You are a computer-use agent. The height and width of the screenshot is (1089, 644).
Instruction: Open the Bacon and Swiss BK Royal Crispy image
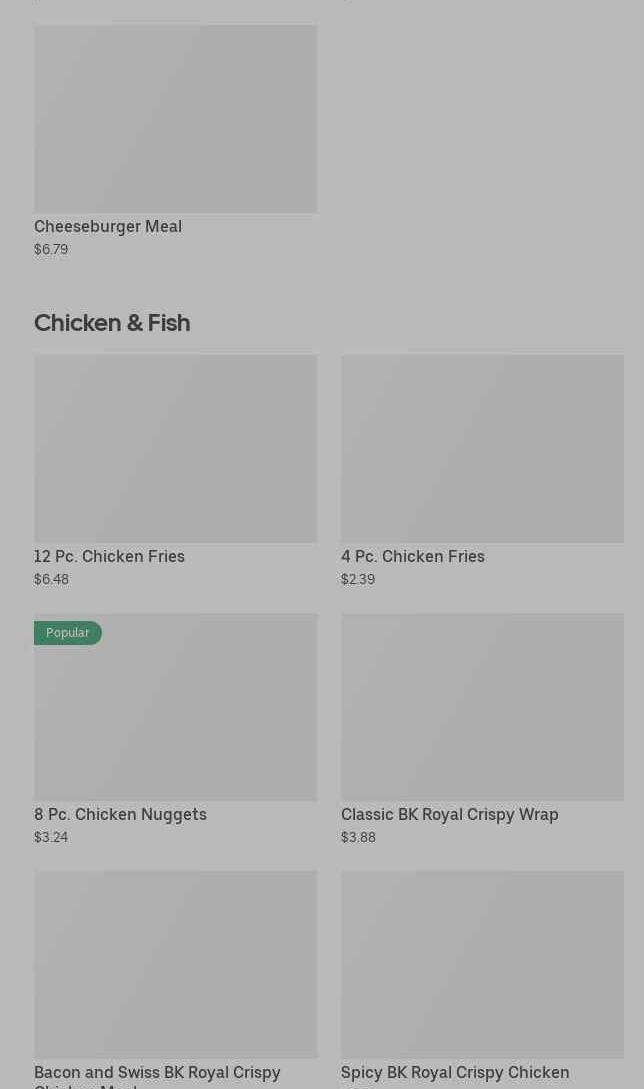(175, 964)
